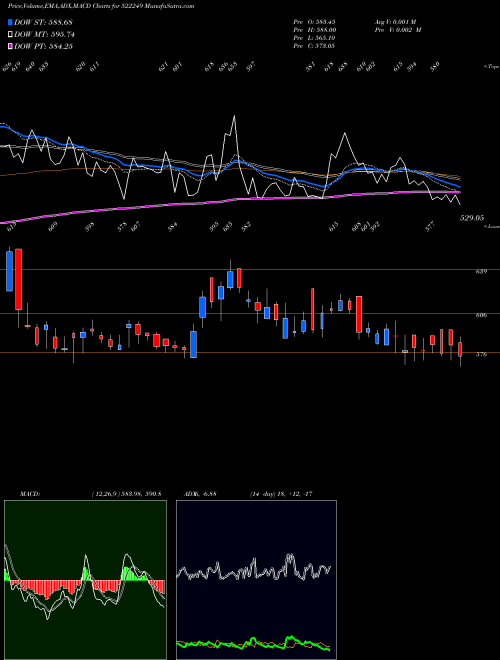This screenshot has width=500, height=660.
Task: Click the ADX -6.88 heading
Action: [199, 494]
